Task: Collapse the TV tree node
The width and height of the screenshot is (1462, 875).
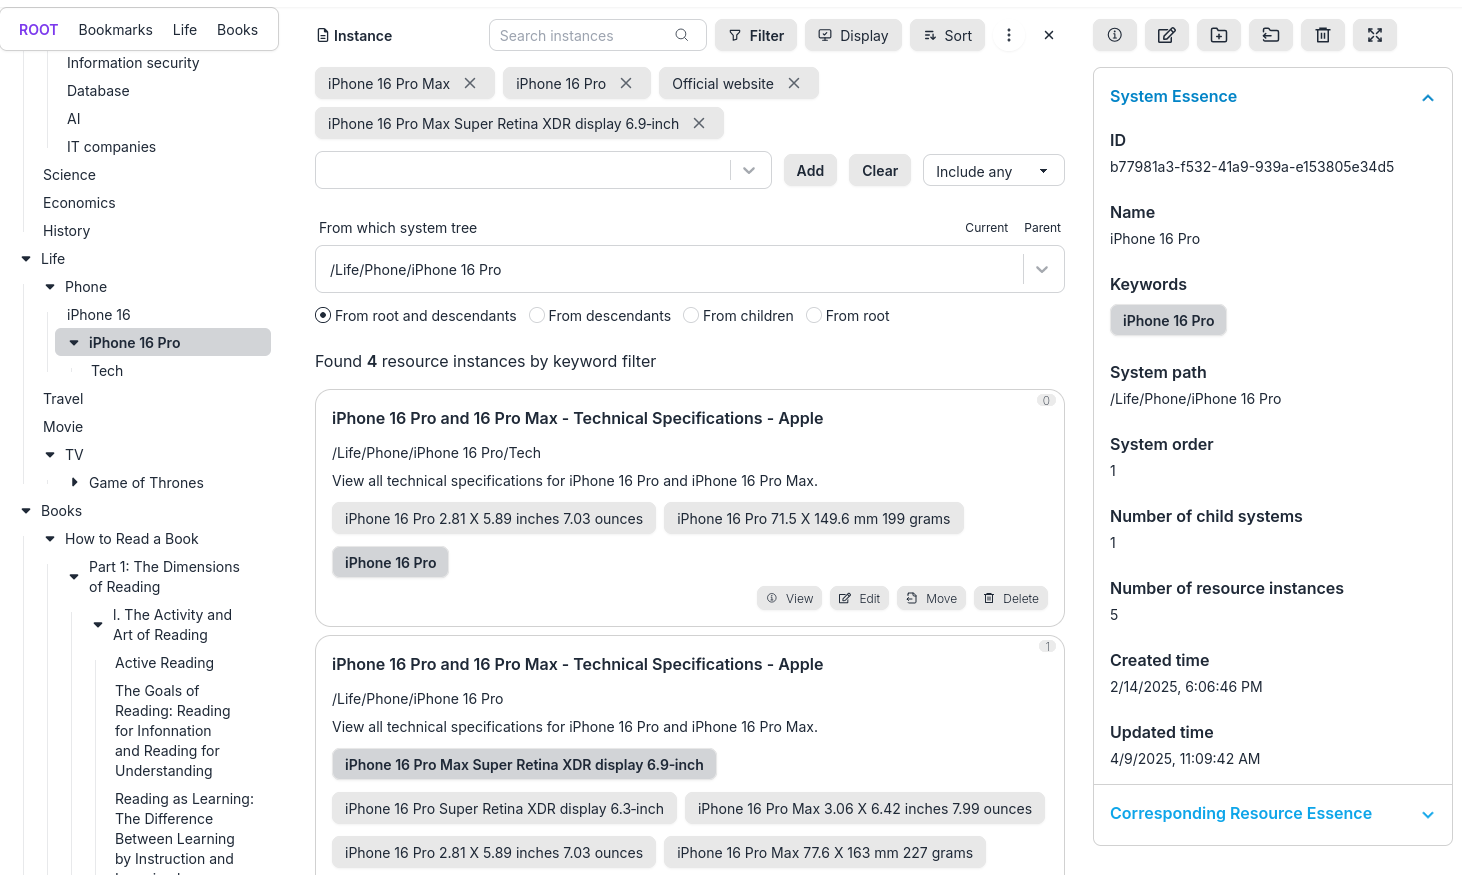Action: click(50, 455)
